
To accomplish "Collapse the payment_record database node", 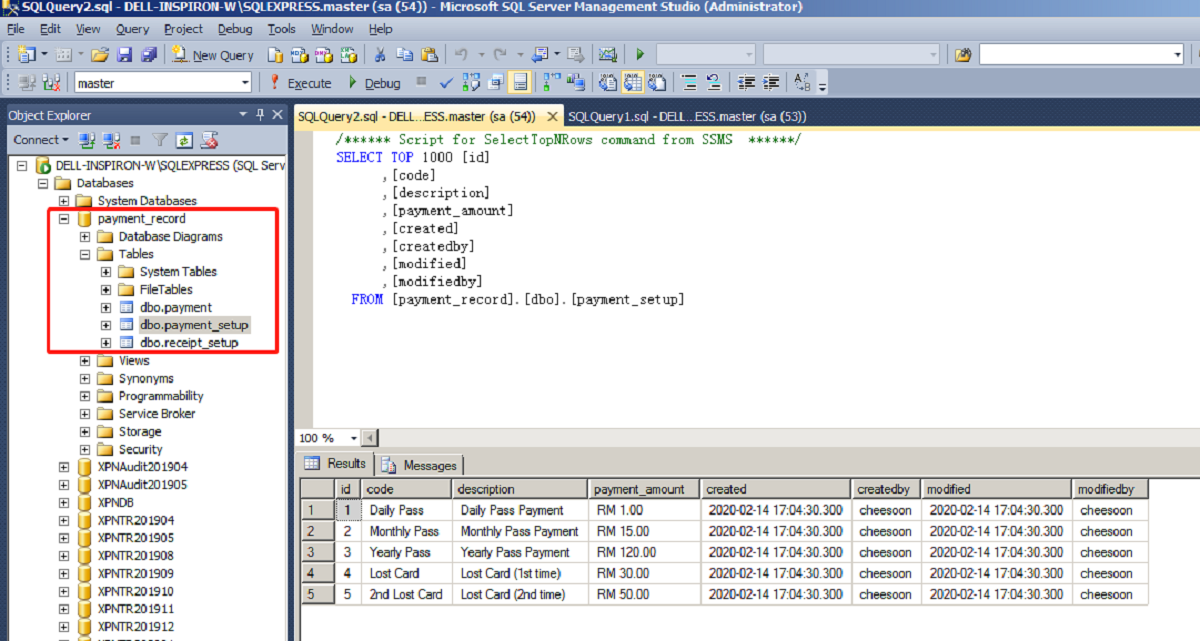I will tap(64, 218).
